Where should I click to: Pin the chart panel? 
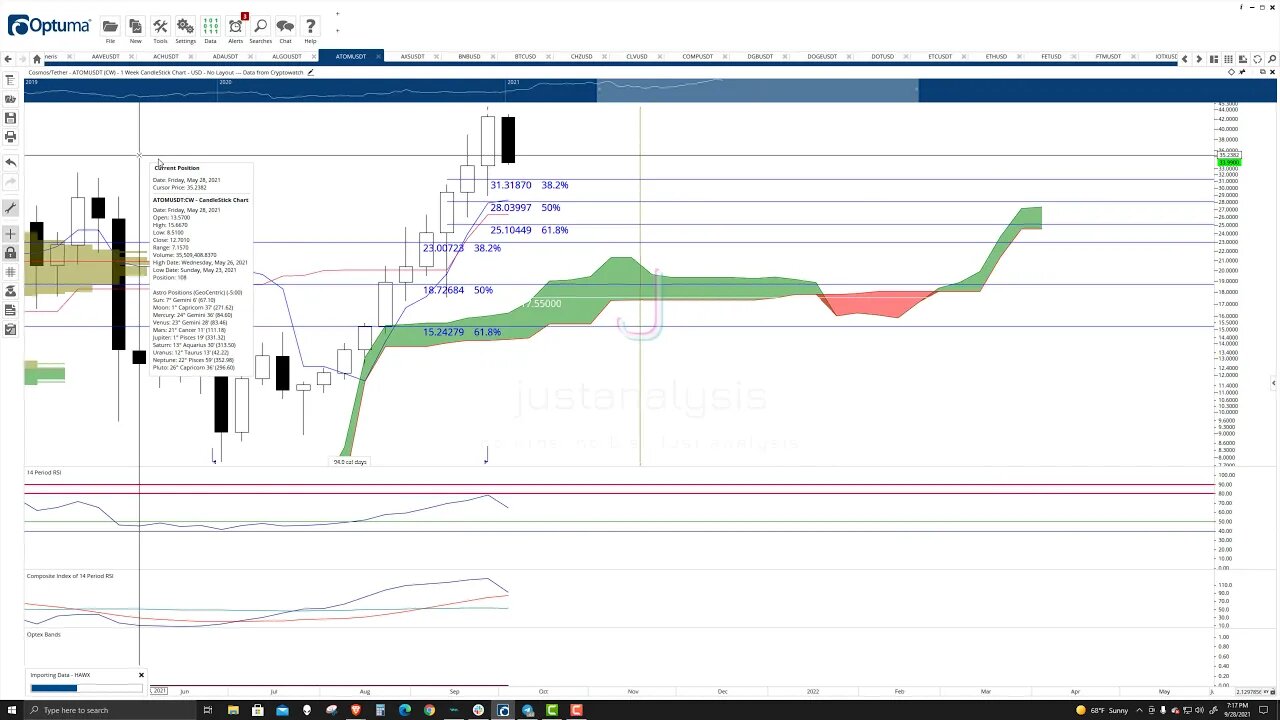pos(1242,72)
